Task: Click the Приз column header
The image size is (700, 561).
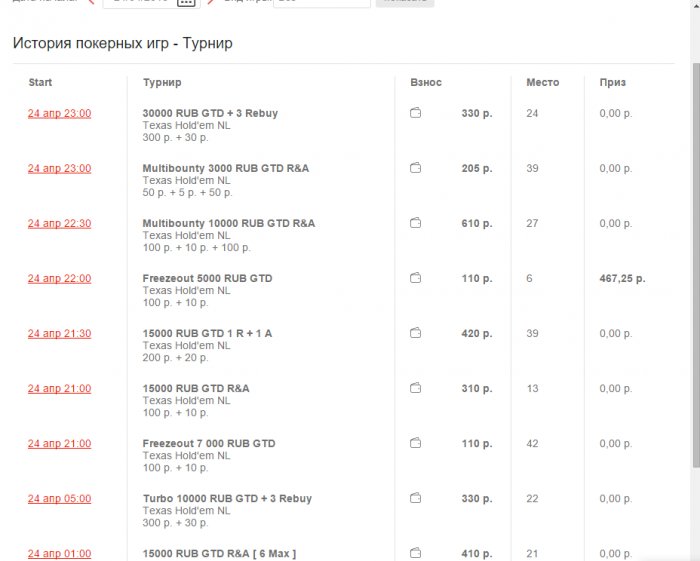Action: (x=612, y=82)
